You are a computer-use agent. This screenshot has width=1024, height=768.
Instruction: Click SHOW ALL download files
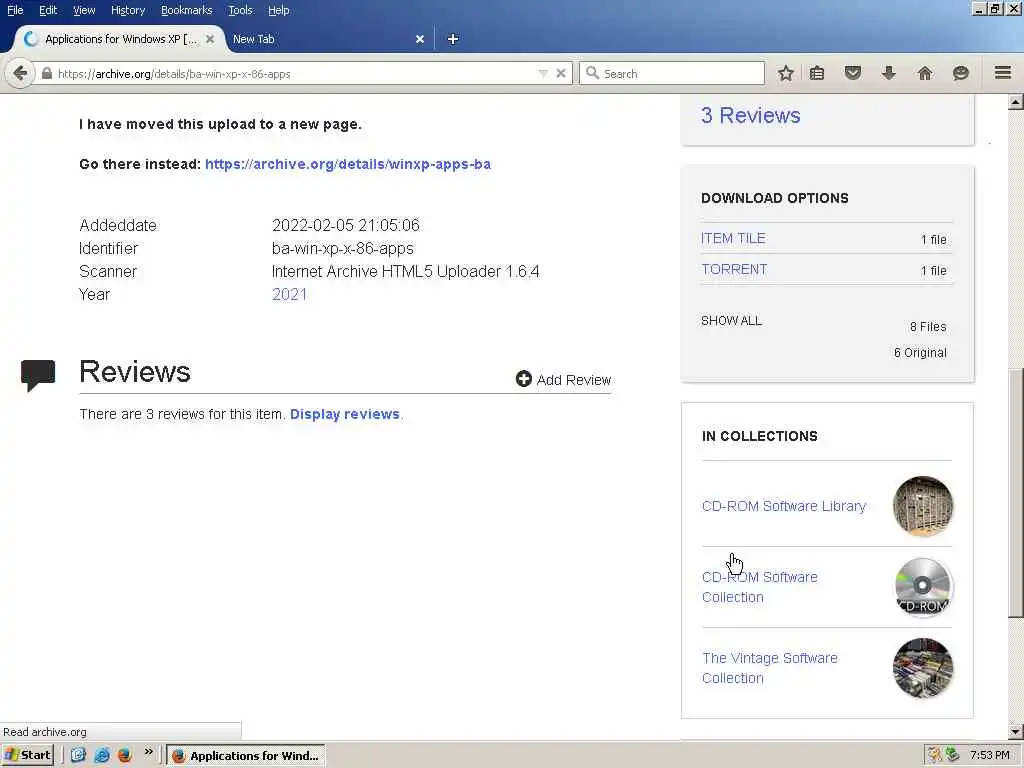click(731, 321)
